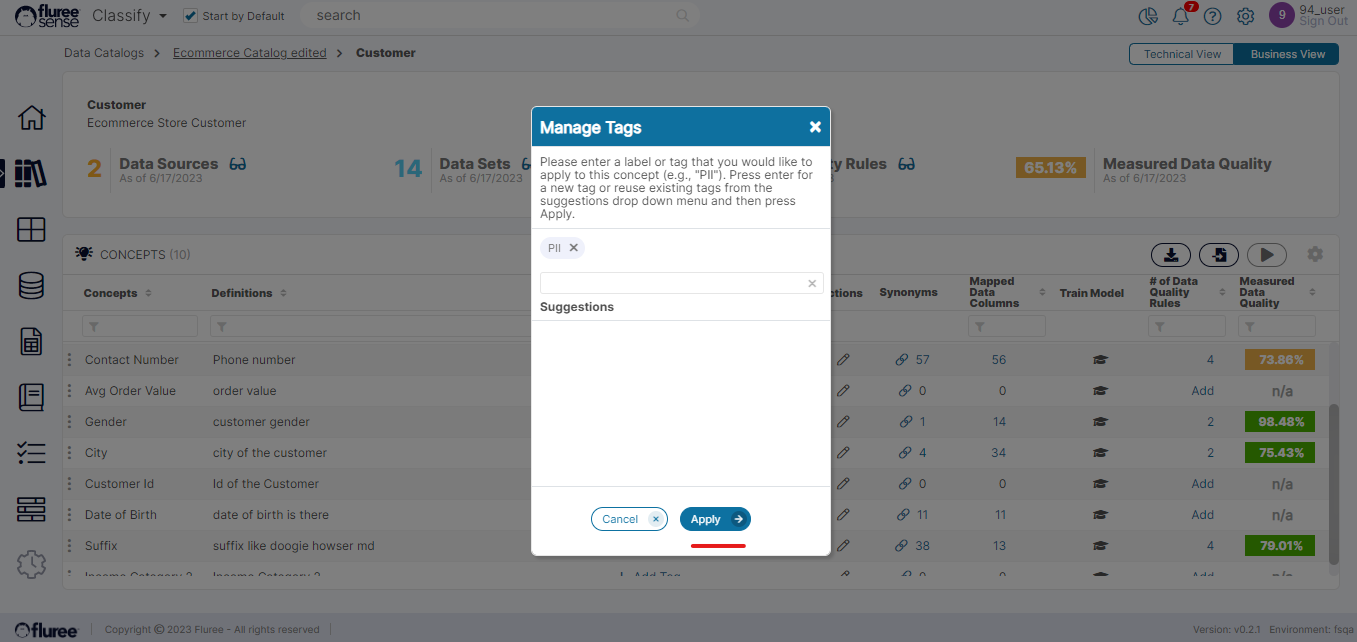The width and height of the screenshot is (1357, 642).
Task: Switch to Technical View
Action: 1181,54
